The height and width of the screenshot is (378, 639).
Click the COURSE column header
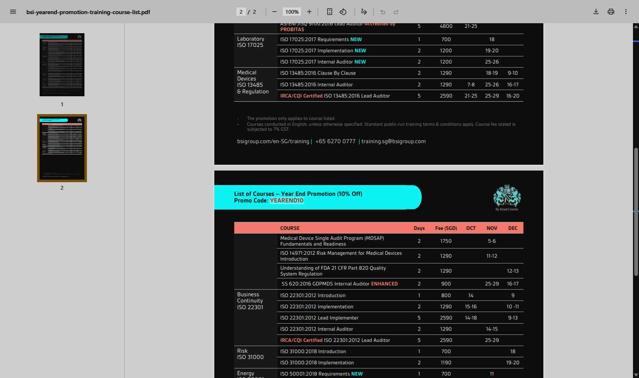click(x=290, y=228)
